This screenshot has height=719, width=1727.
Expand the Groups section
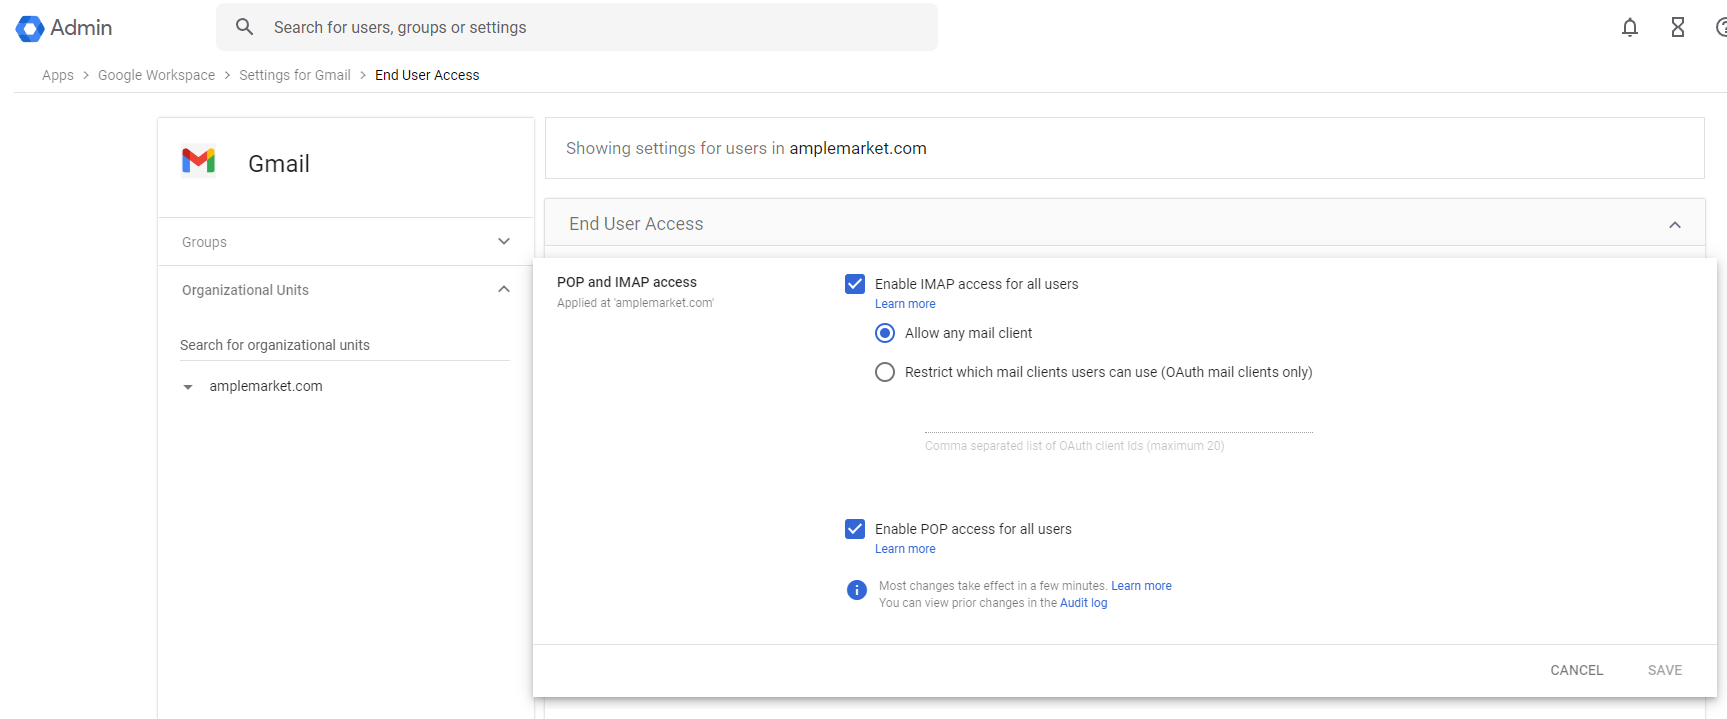(x=504, y=242)
